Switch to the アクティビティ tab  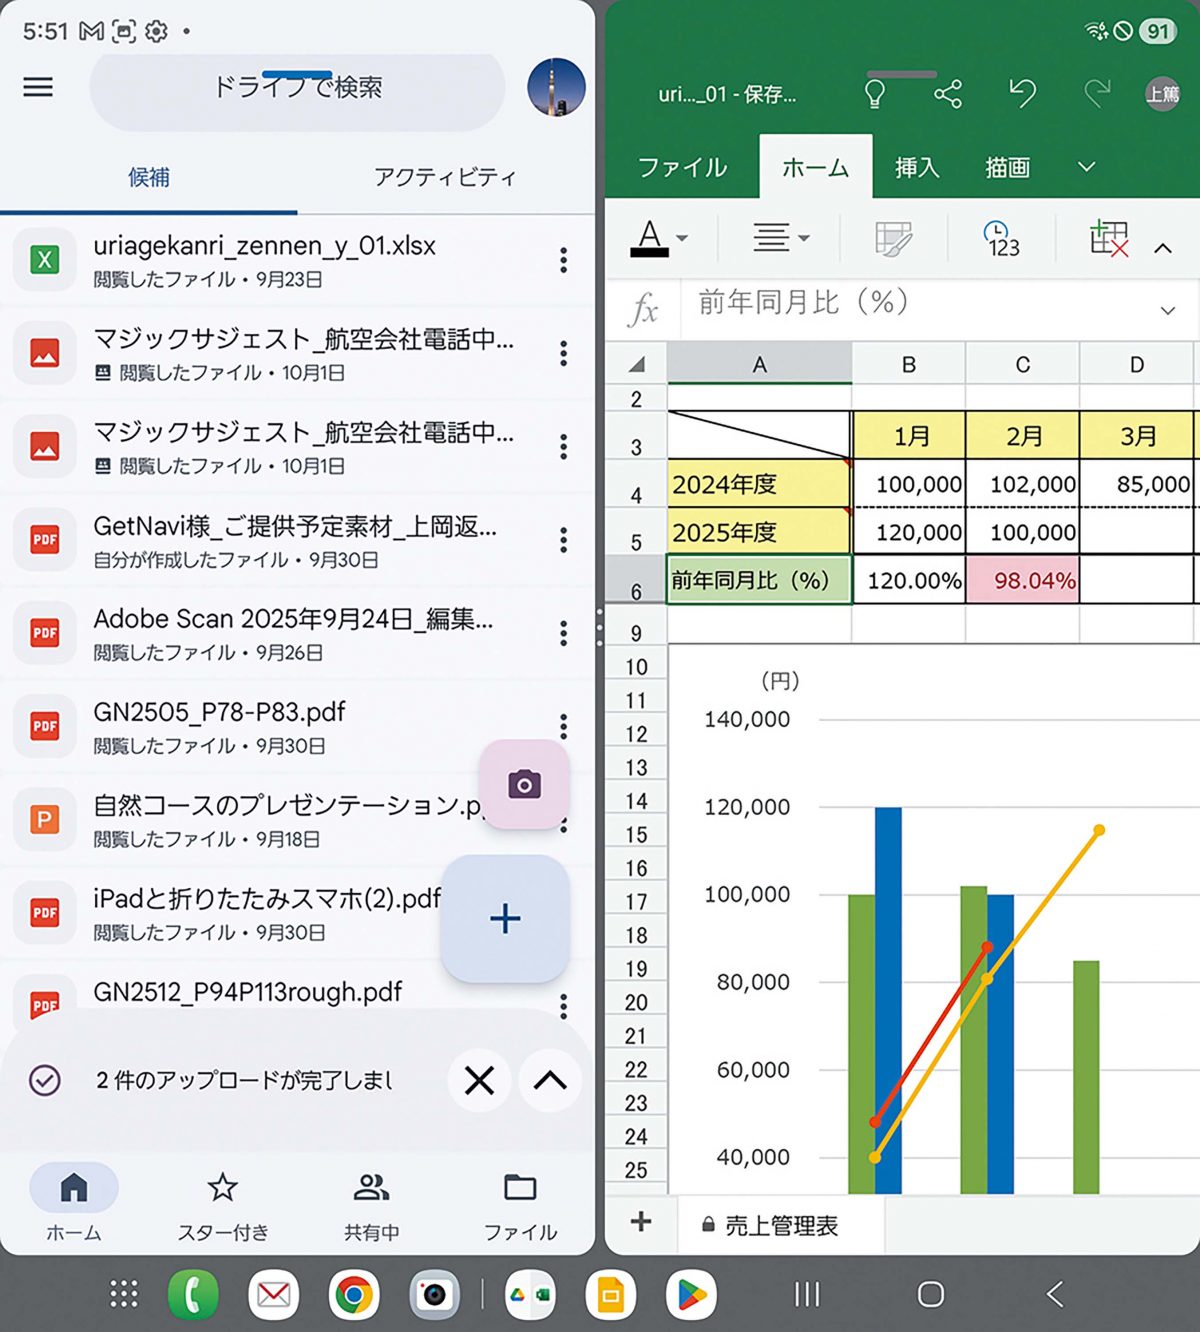pos(445,177)
